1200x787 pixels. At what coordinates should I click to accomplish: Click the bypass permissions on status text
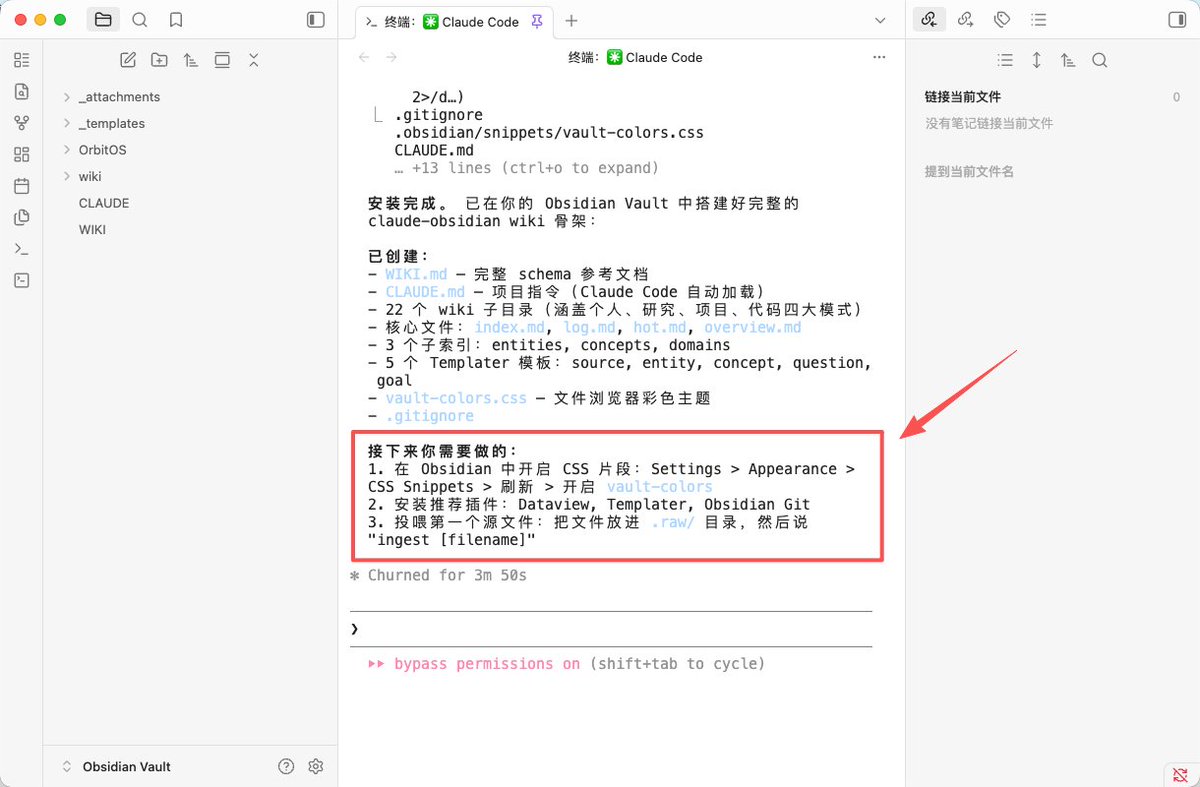(x=487, y=664)
